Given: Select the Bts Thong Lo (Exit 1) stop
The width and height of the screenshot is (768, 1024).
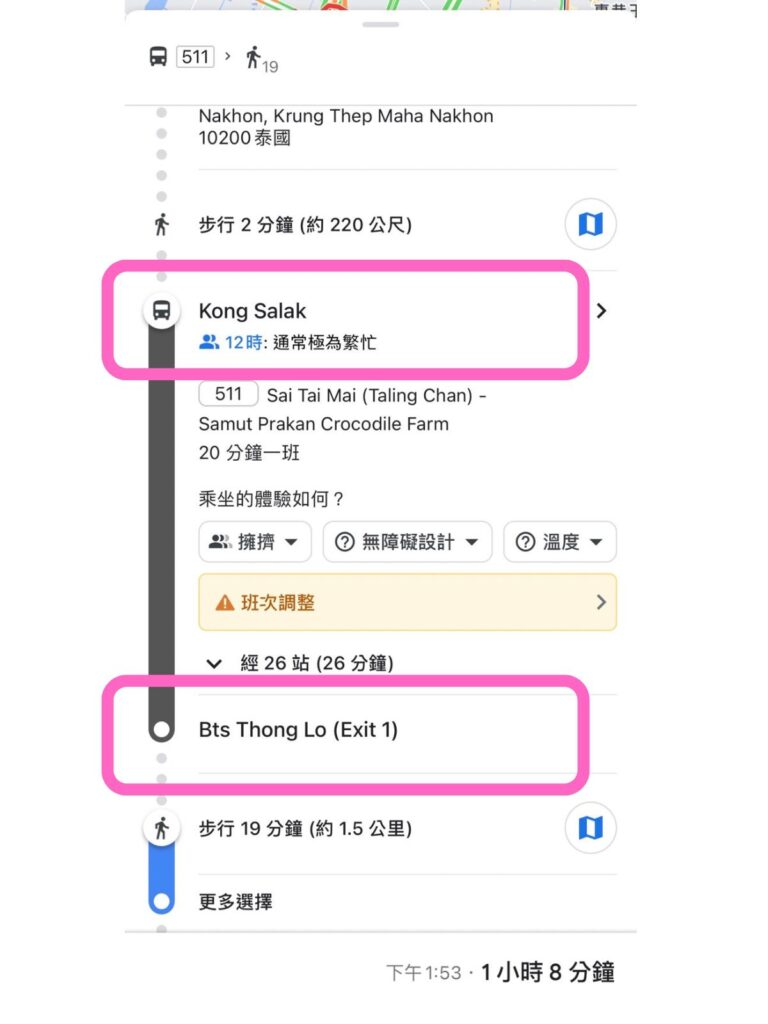Looking at the screenshot, I should point(298,729).
